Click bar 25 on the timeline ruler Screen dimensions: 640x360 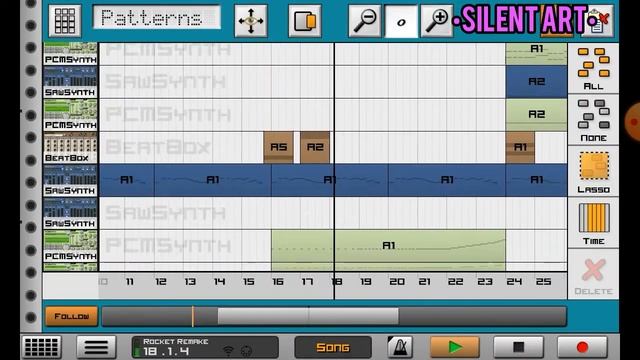(x=543, y=282)
